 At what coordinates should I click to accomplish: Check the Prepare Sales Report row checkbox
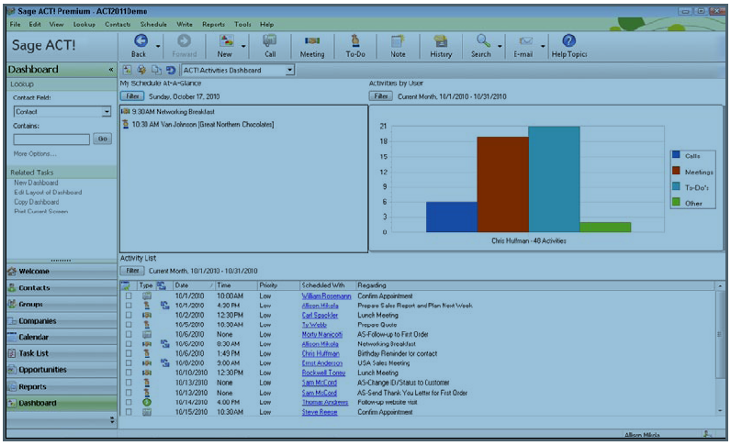[x=128, y=305]
